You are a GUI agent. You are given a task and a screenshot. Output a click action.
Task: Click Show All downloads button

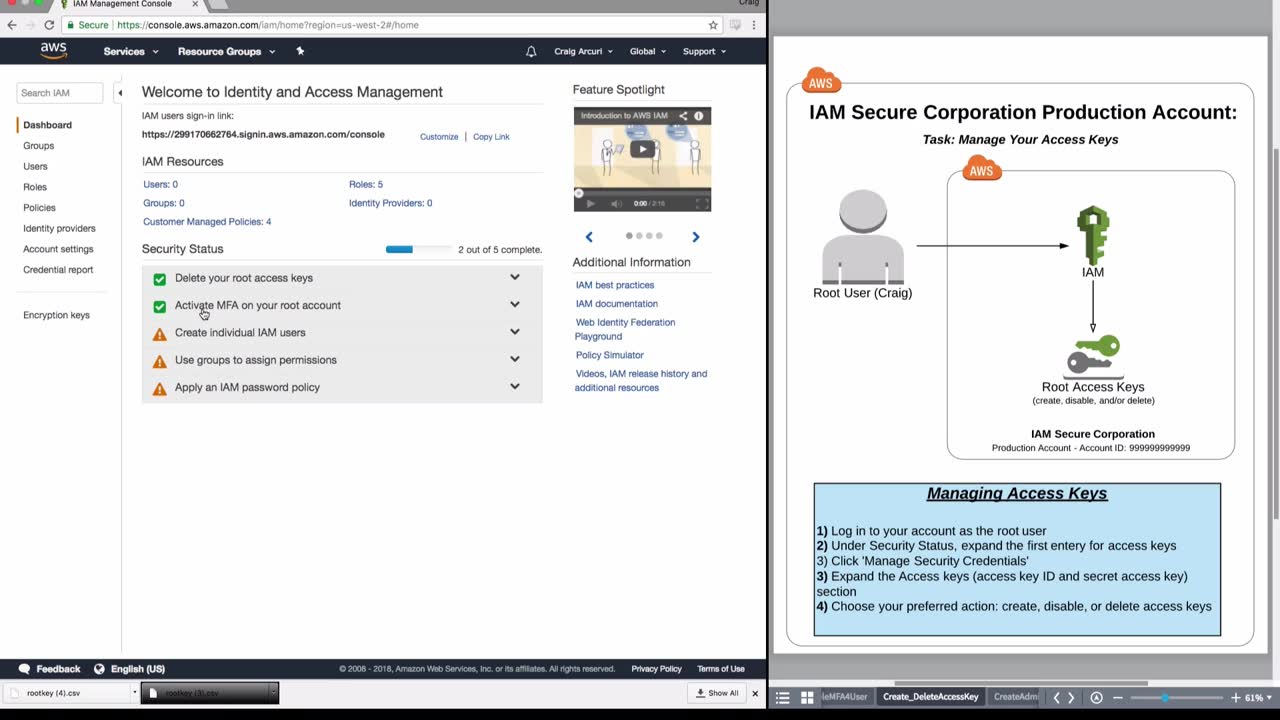(x=718, y=693)
